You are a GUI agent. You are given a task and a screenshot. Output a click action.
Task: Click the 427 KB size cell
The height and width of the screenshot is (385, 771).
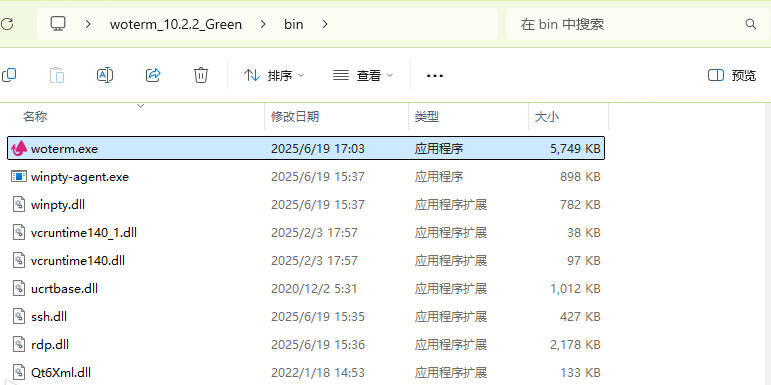pos(580,317)
